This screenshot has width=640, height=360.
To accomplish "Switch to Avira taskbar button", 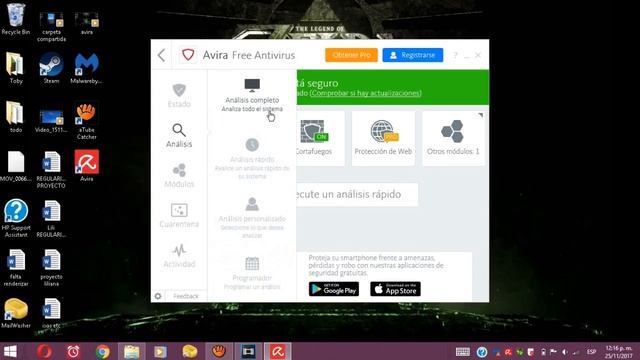I will pyautogui.click(x=278, y=351).
